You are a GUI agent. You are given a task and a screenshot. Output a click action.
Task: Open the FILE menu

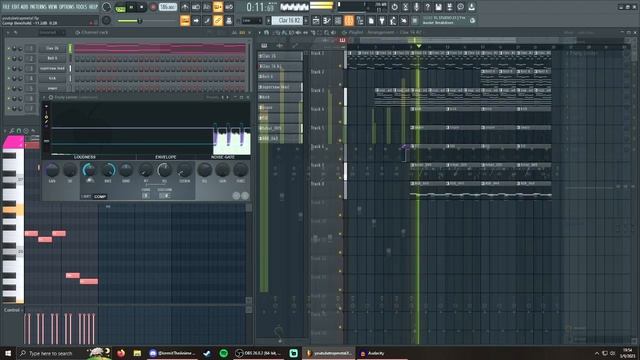[6, 7]
